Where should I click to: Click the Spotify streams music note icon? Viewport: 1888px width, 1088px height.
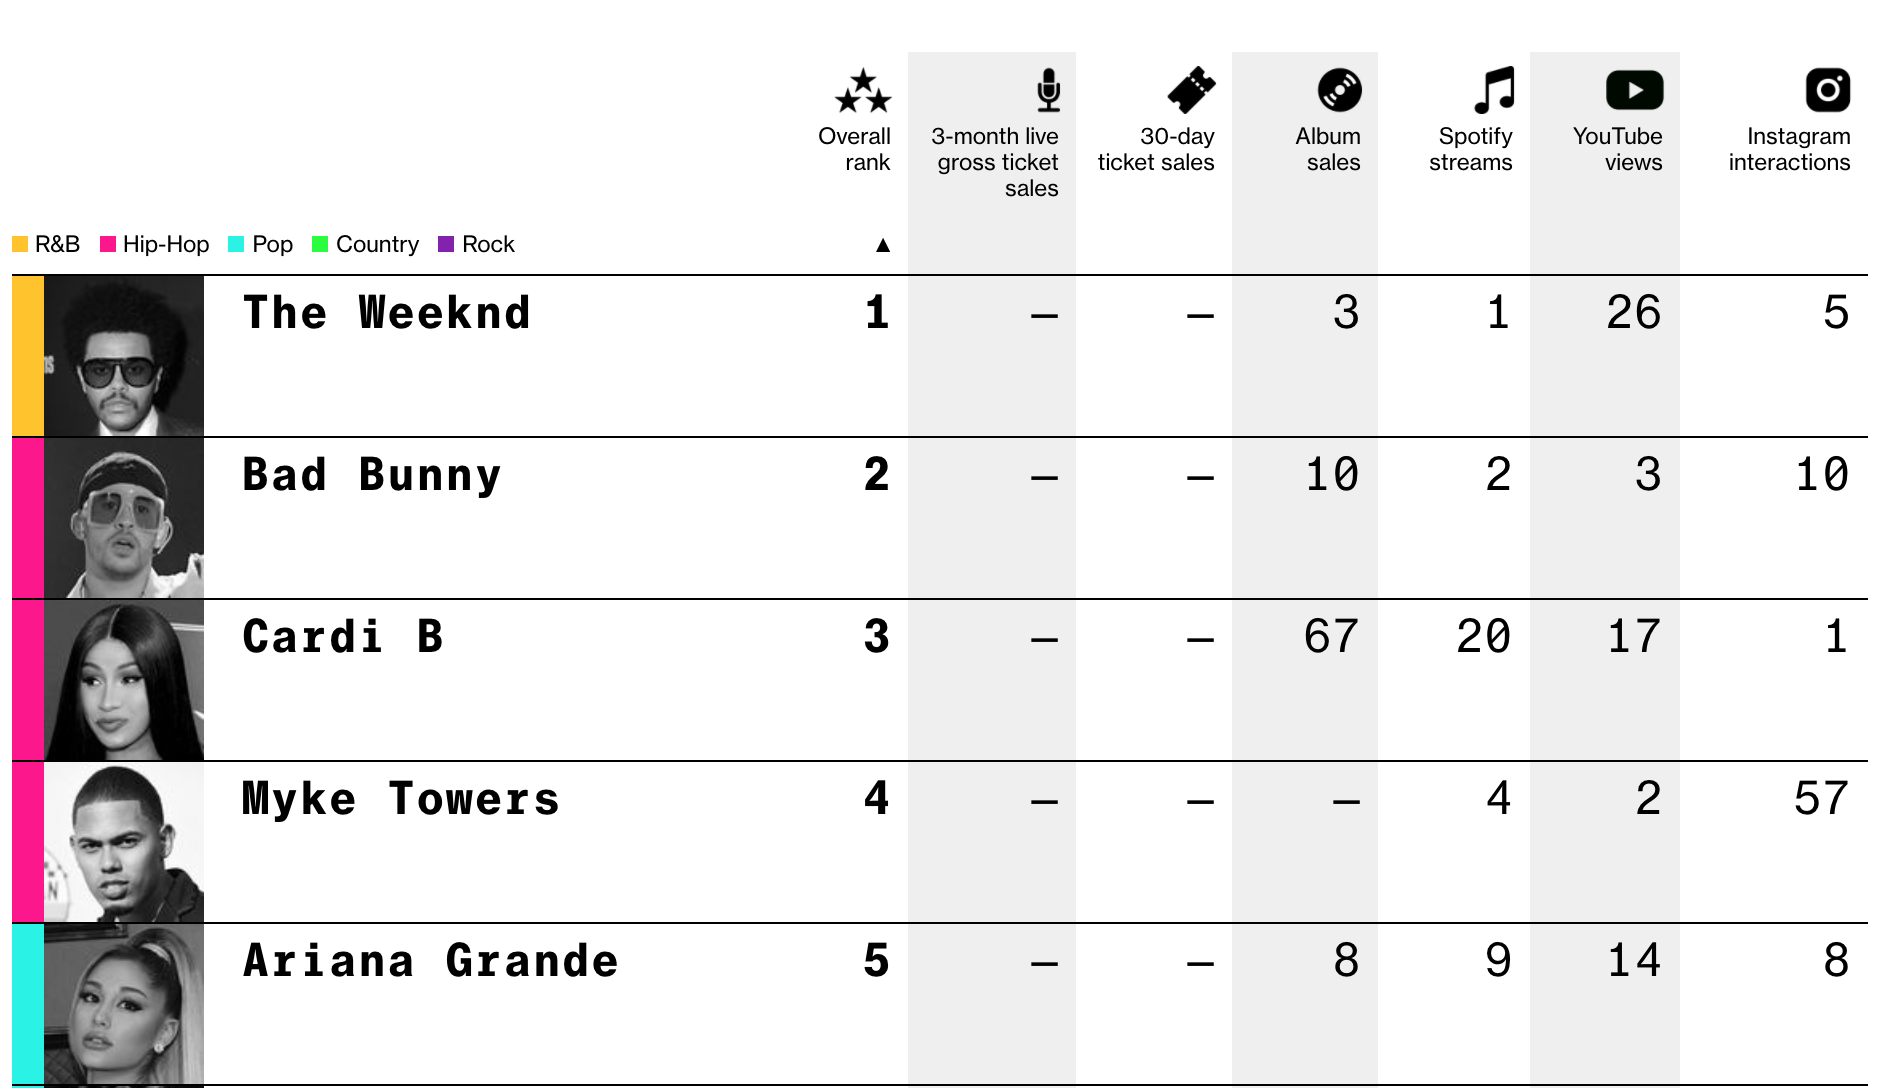click(1494, 90)
